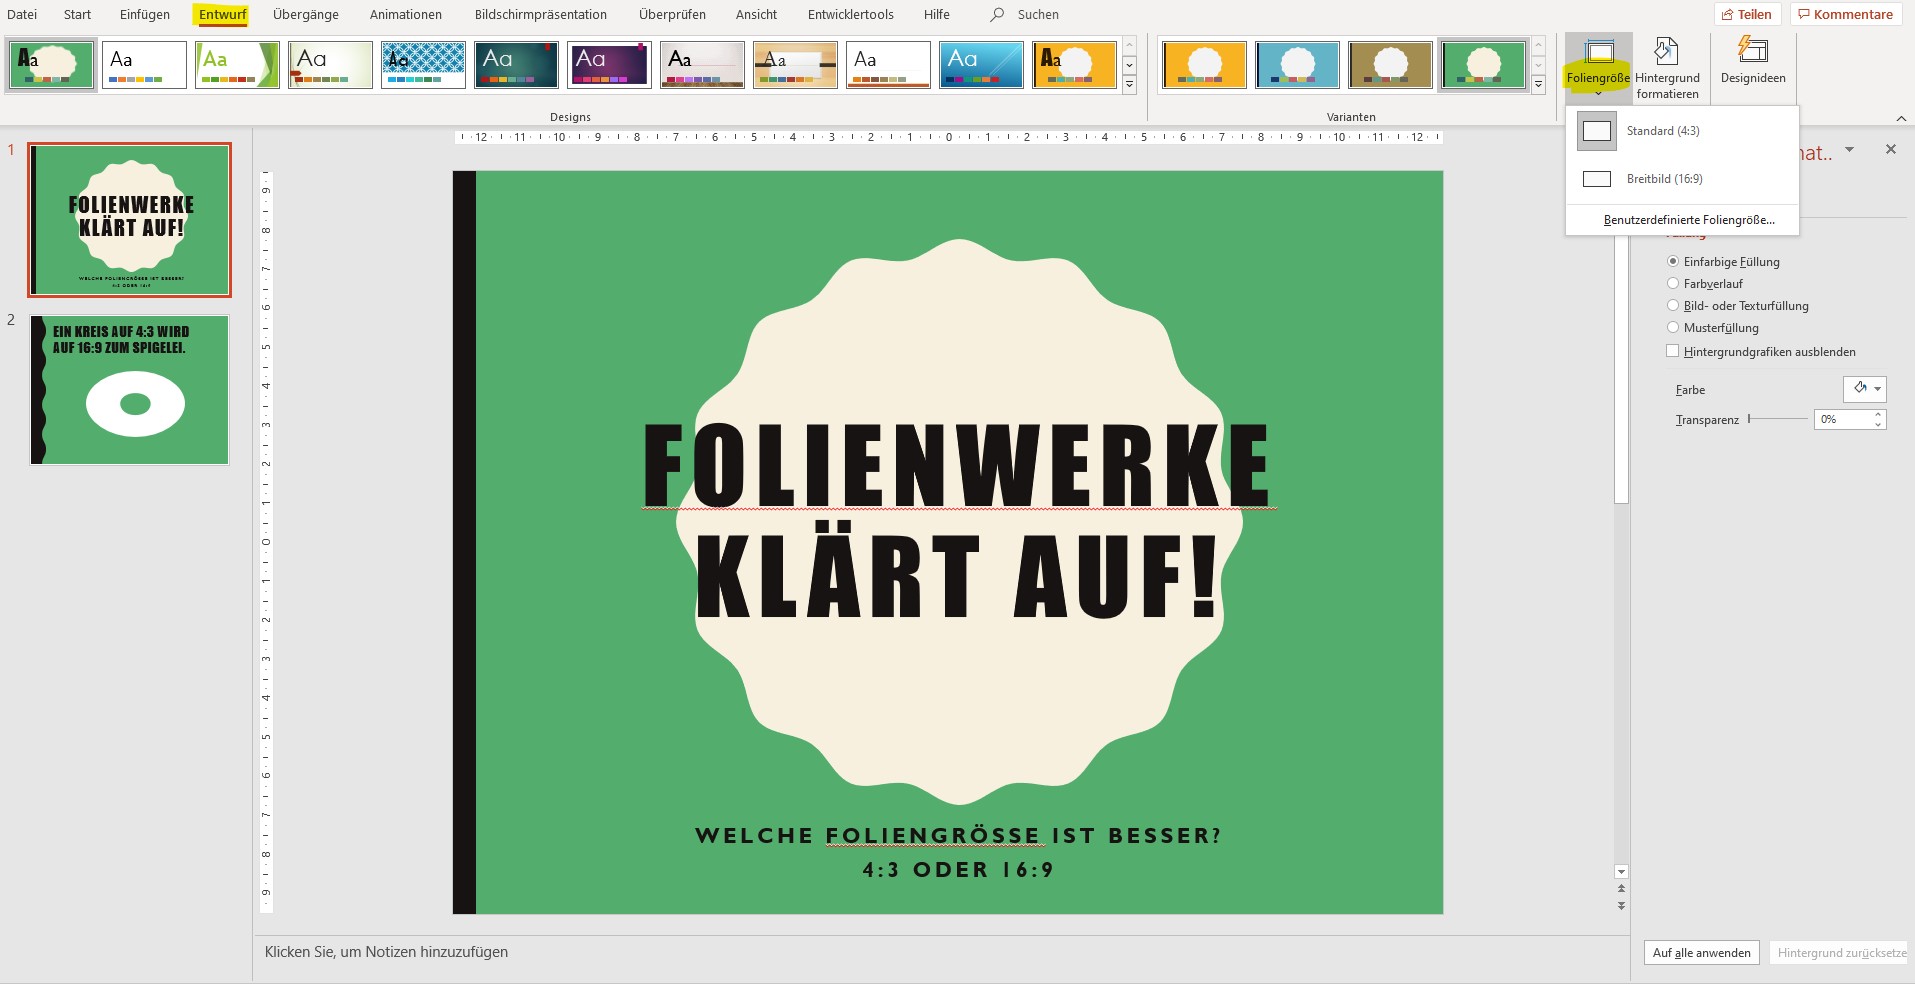Viewport: 1915px width, 984px height.
Task: Collapse the ribbon with the chevron
Action: (1900, 118)
